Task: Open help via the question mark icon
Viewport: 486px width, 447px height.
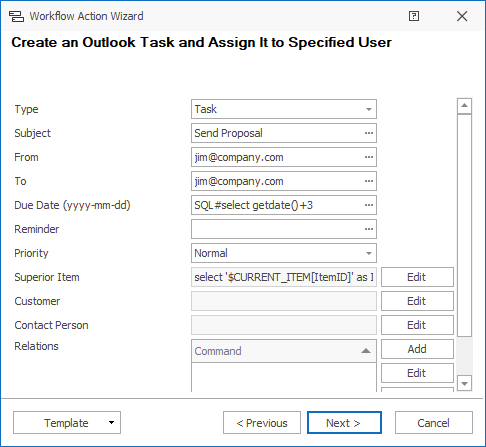Action: (x=414, y=16)
